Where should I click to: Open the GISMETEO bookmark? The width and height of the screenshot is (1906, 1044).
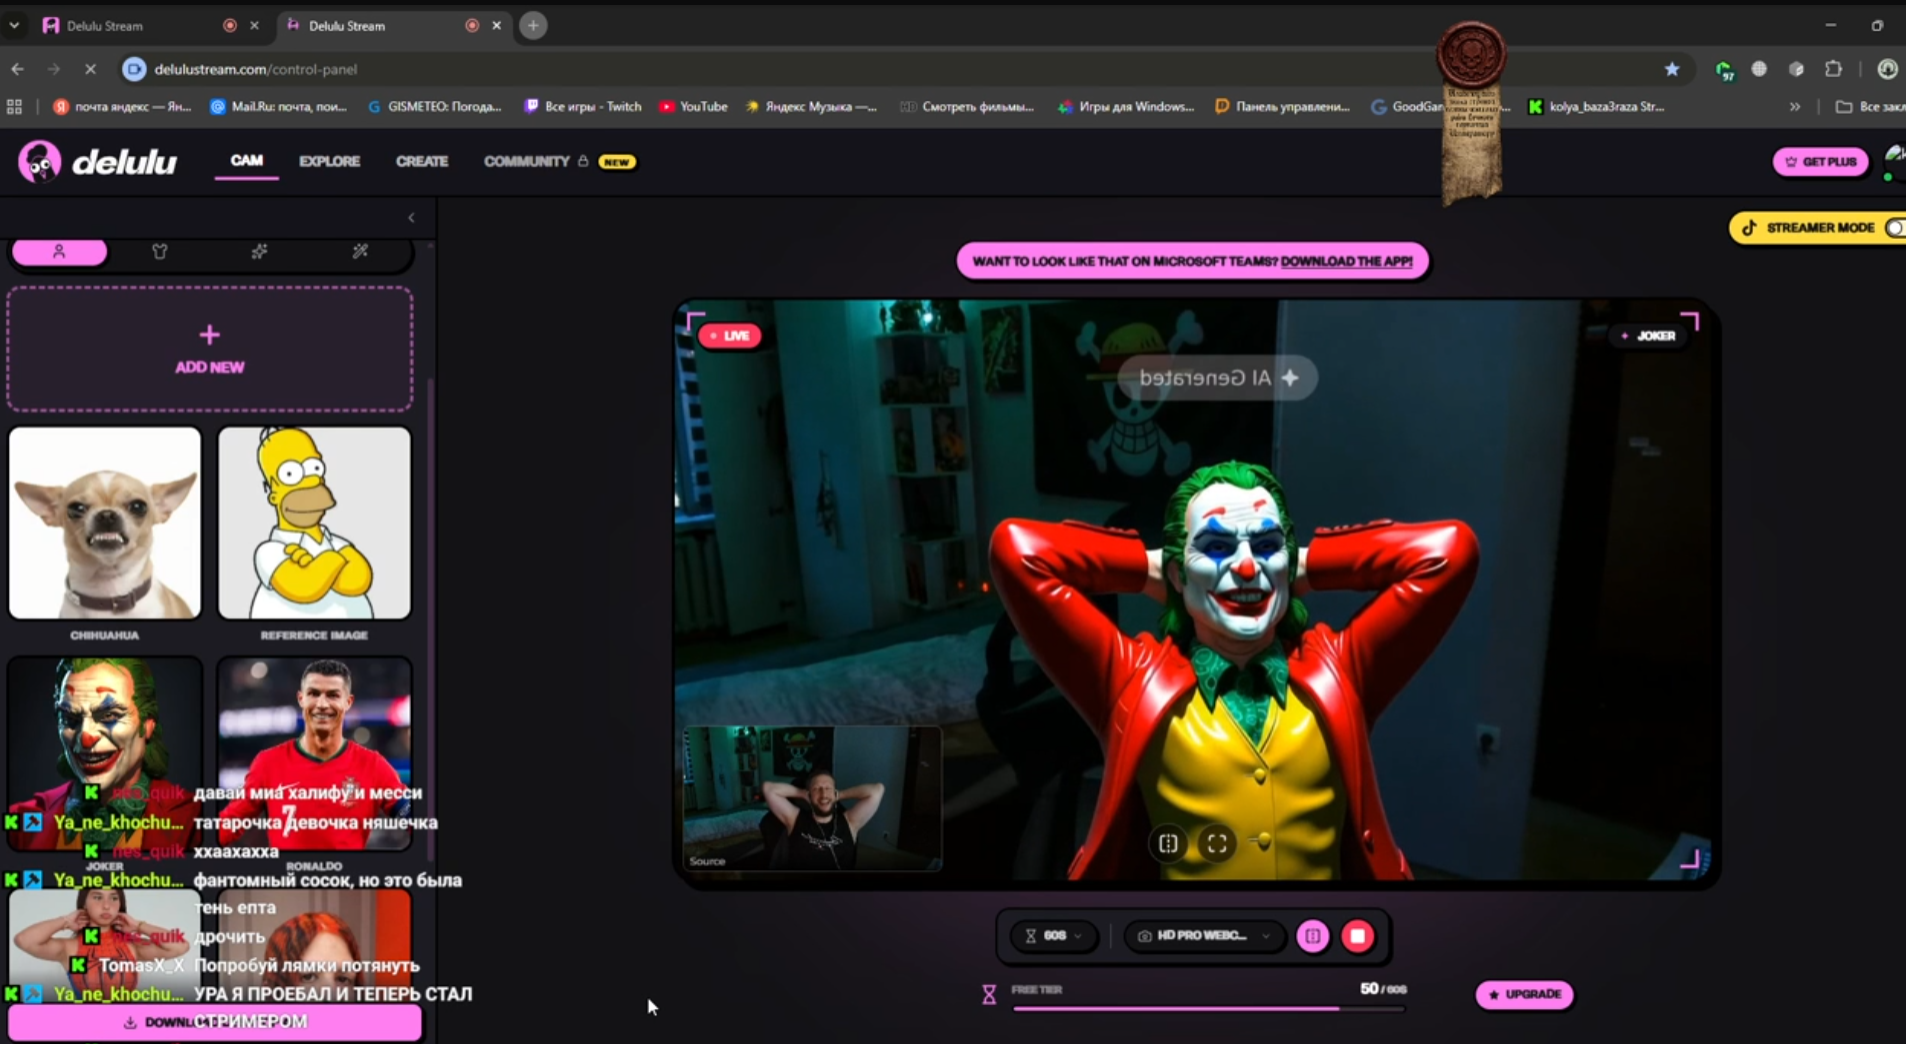pyautogui.click(x=435, y=107)
